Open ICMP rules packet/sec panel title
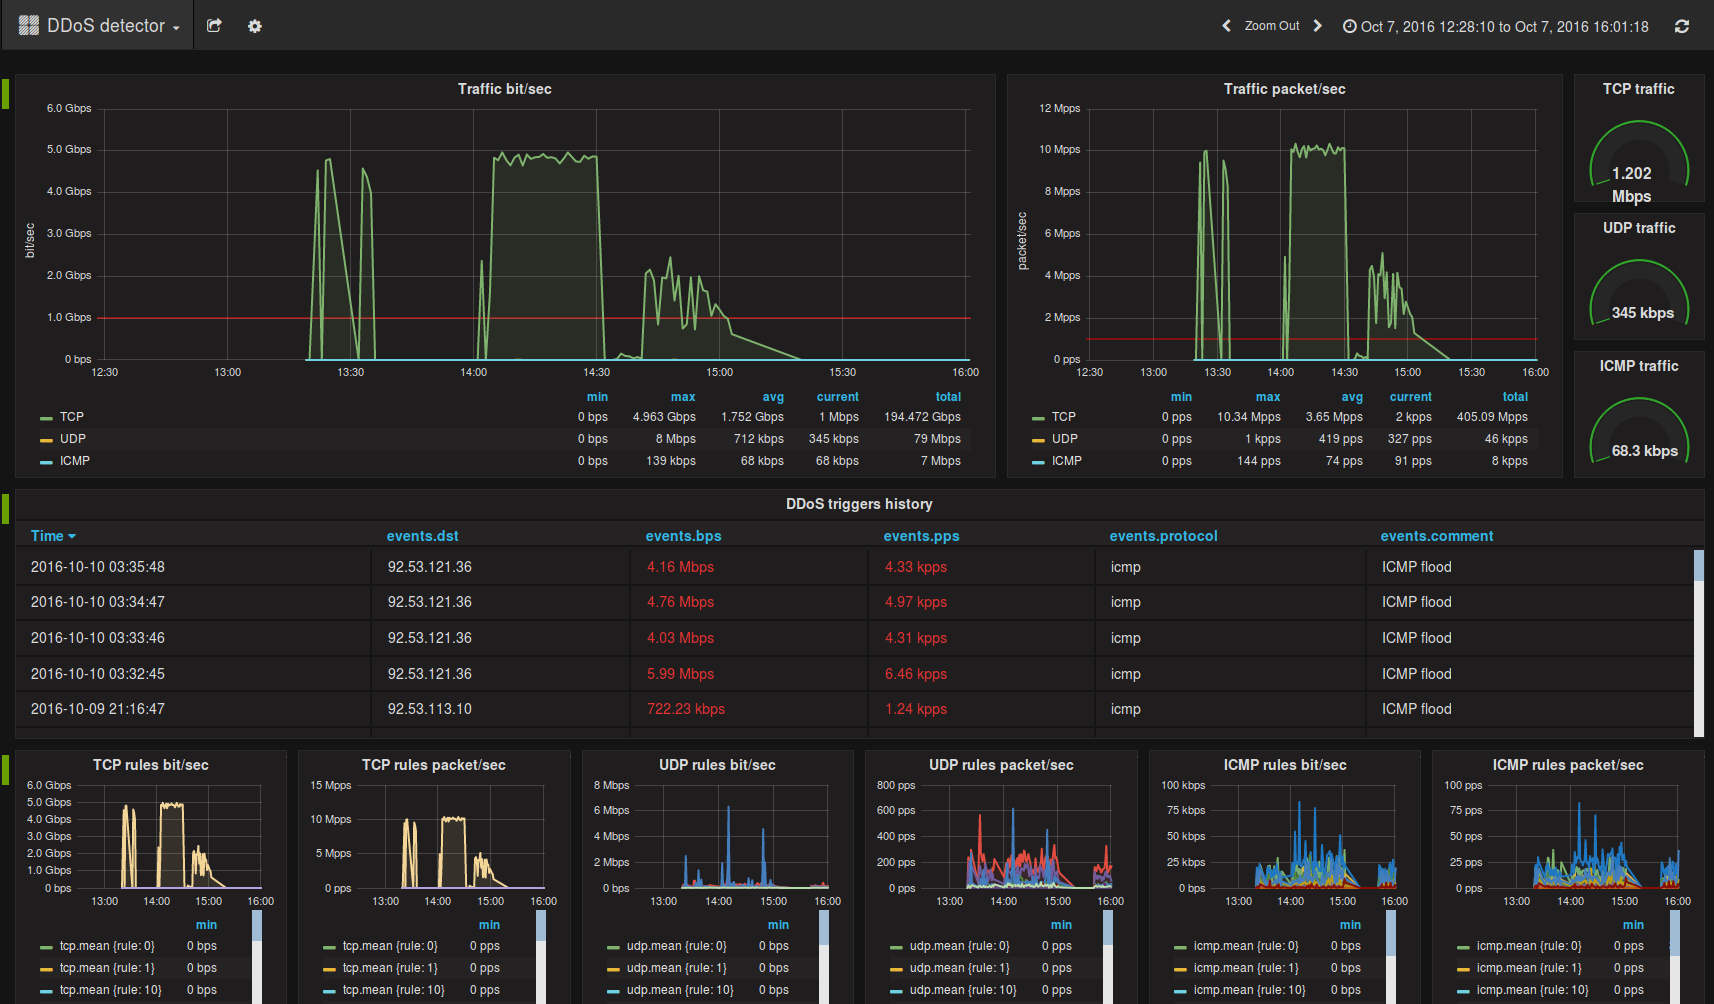This screenshot has width=1714, height=1004. tap(1568, 765)
